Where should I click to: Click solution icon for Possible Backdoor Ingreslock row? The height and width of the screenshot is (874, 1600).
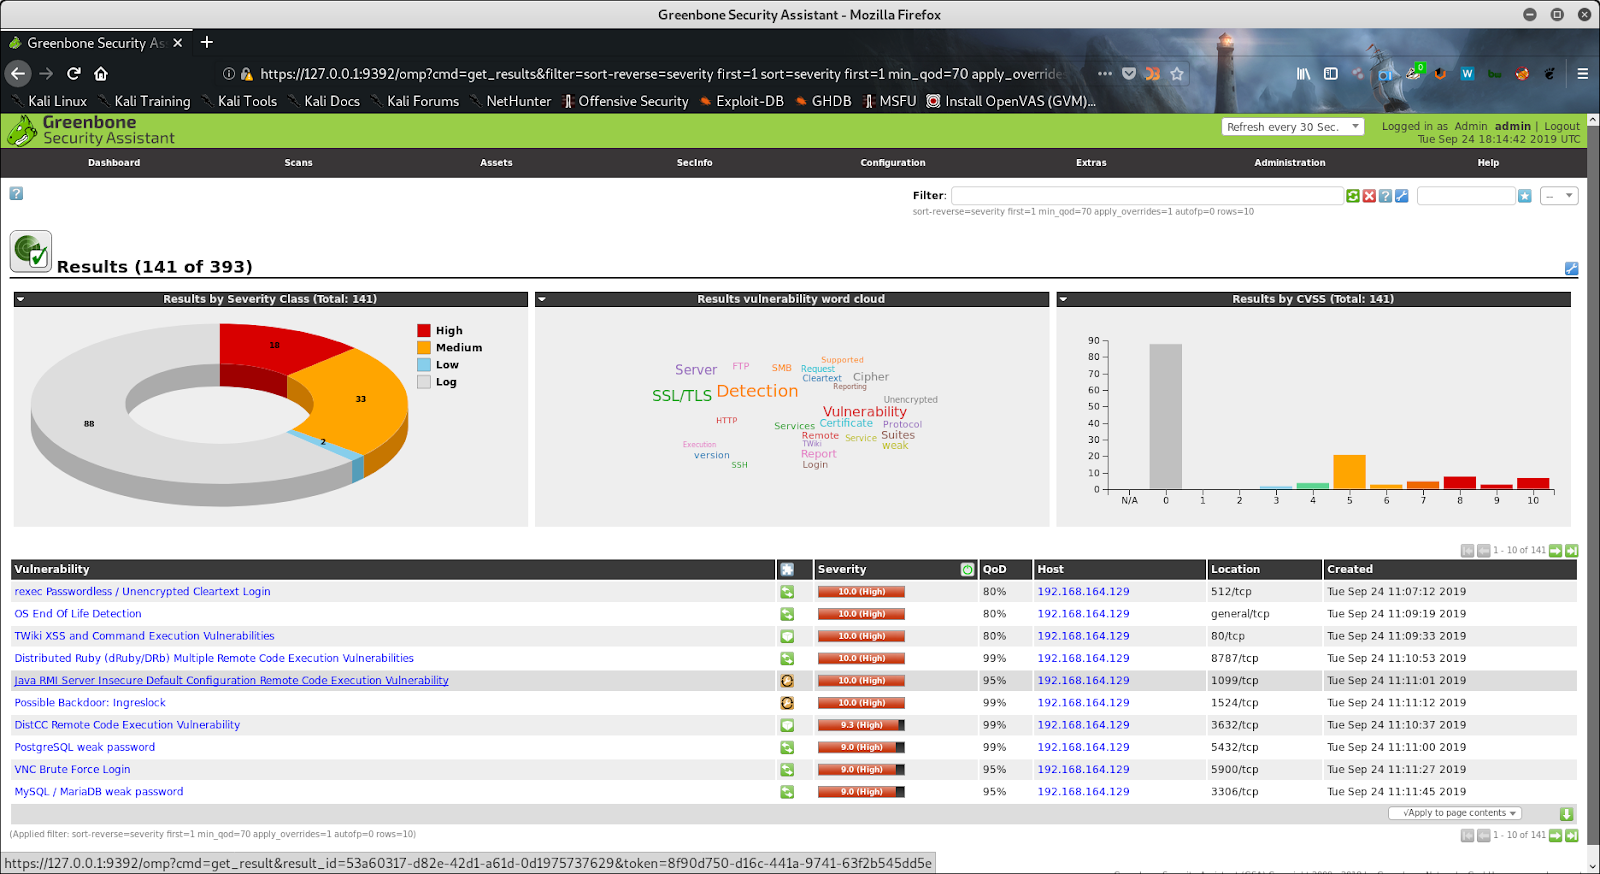coord(787,703)
